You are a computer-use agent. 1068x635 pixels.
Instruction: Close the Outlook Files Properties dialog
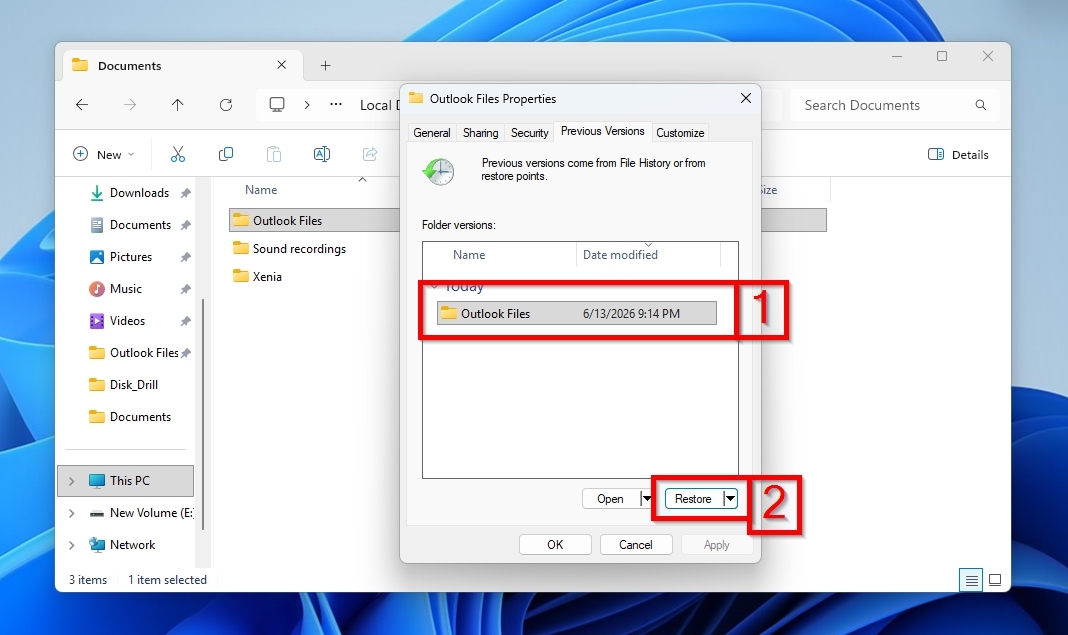coord(746,98)
